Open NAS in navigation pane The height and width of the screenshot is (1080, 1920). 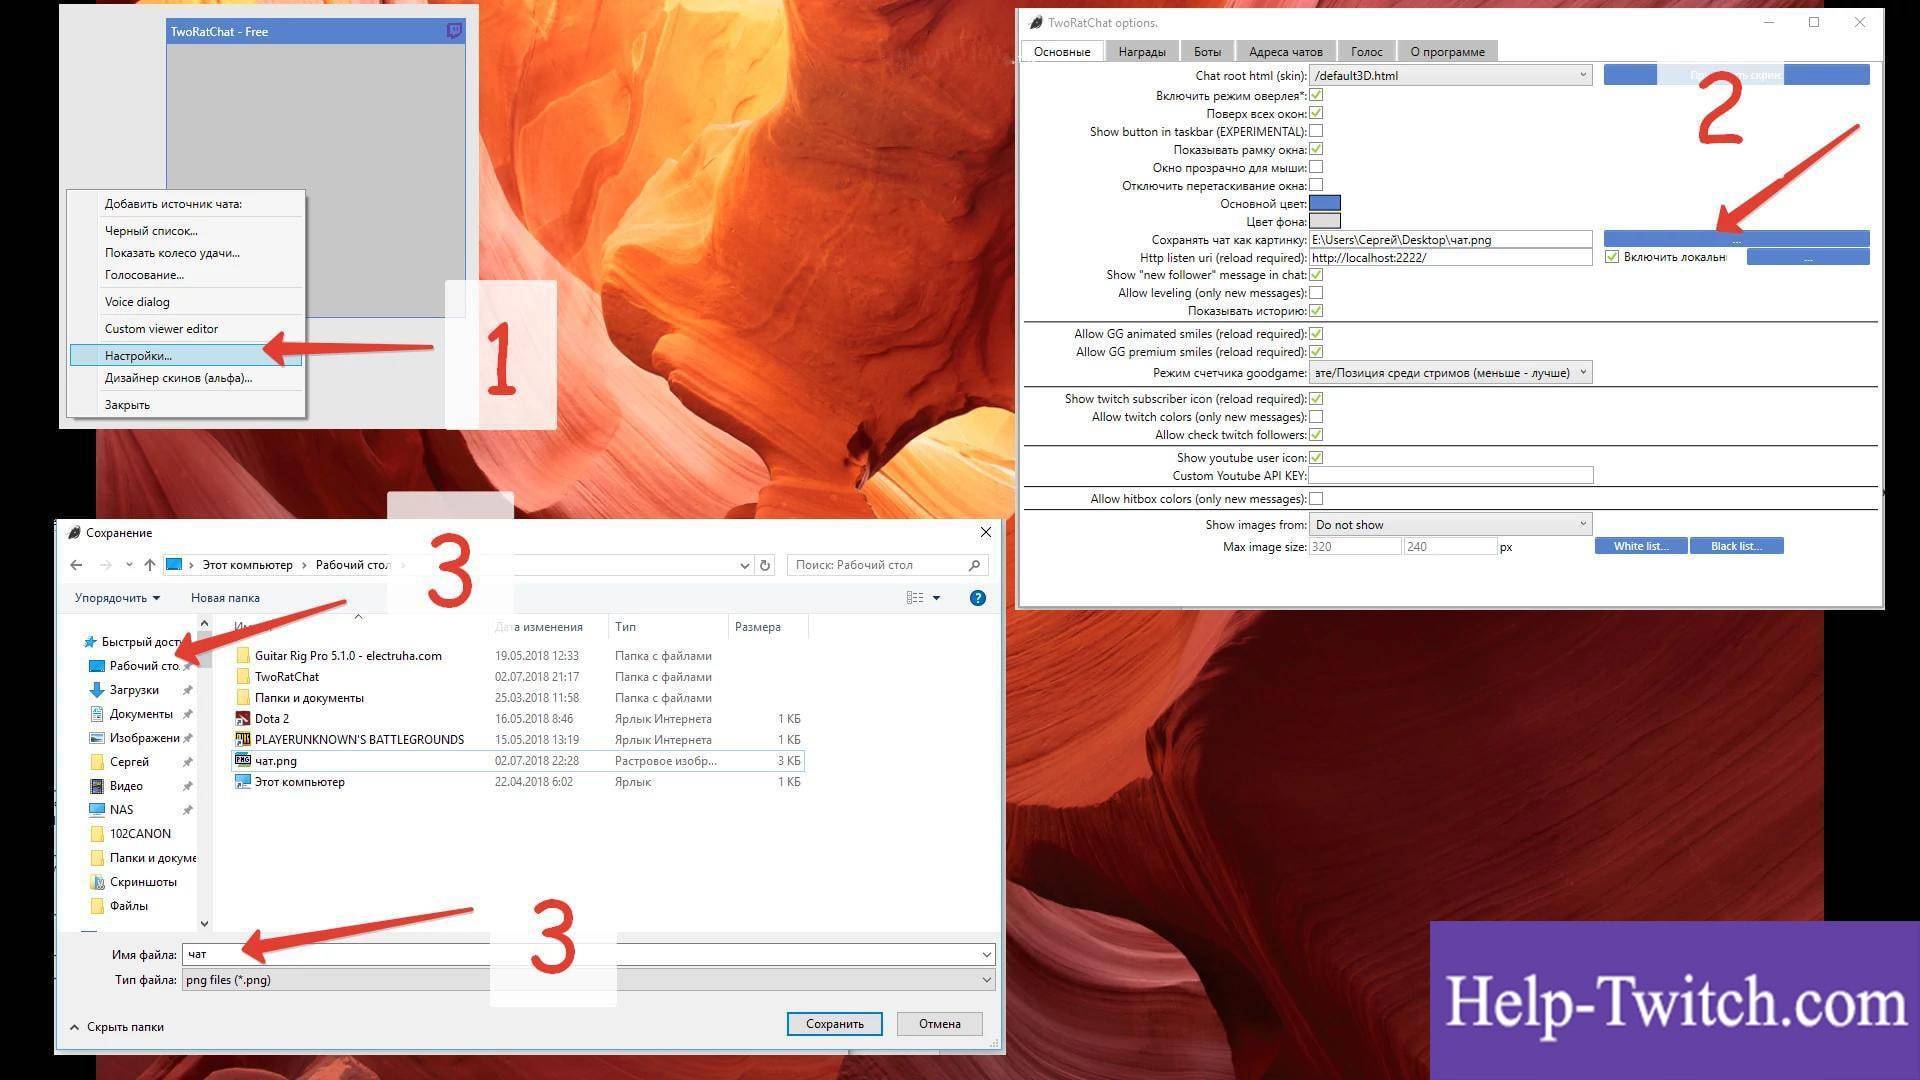tap(121, 810)
